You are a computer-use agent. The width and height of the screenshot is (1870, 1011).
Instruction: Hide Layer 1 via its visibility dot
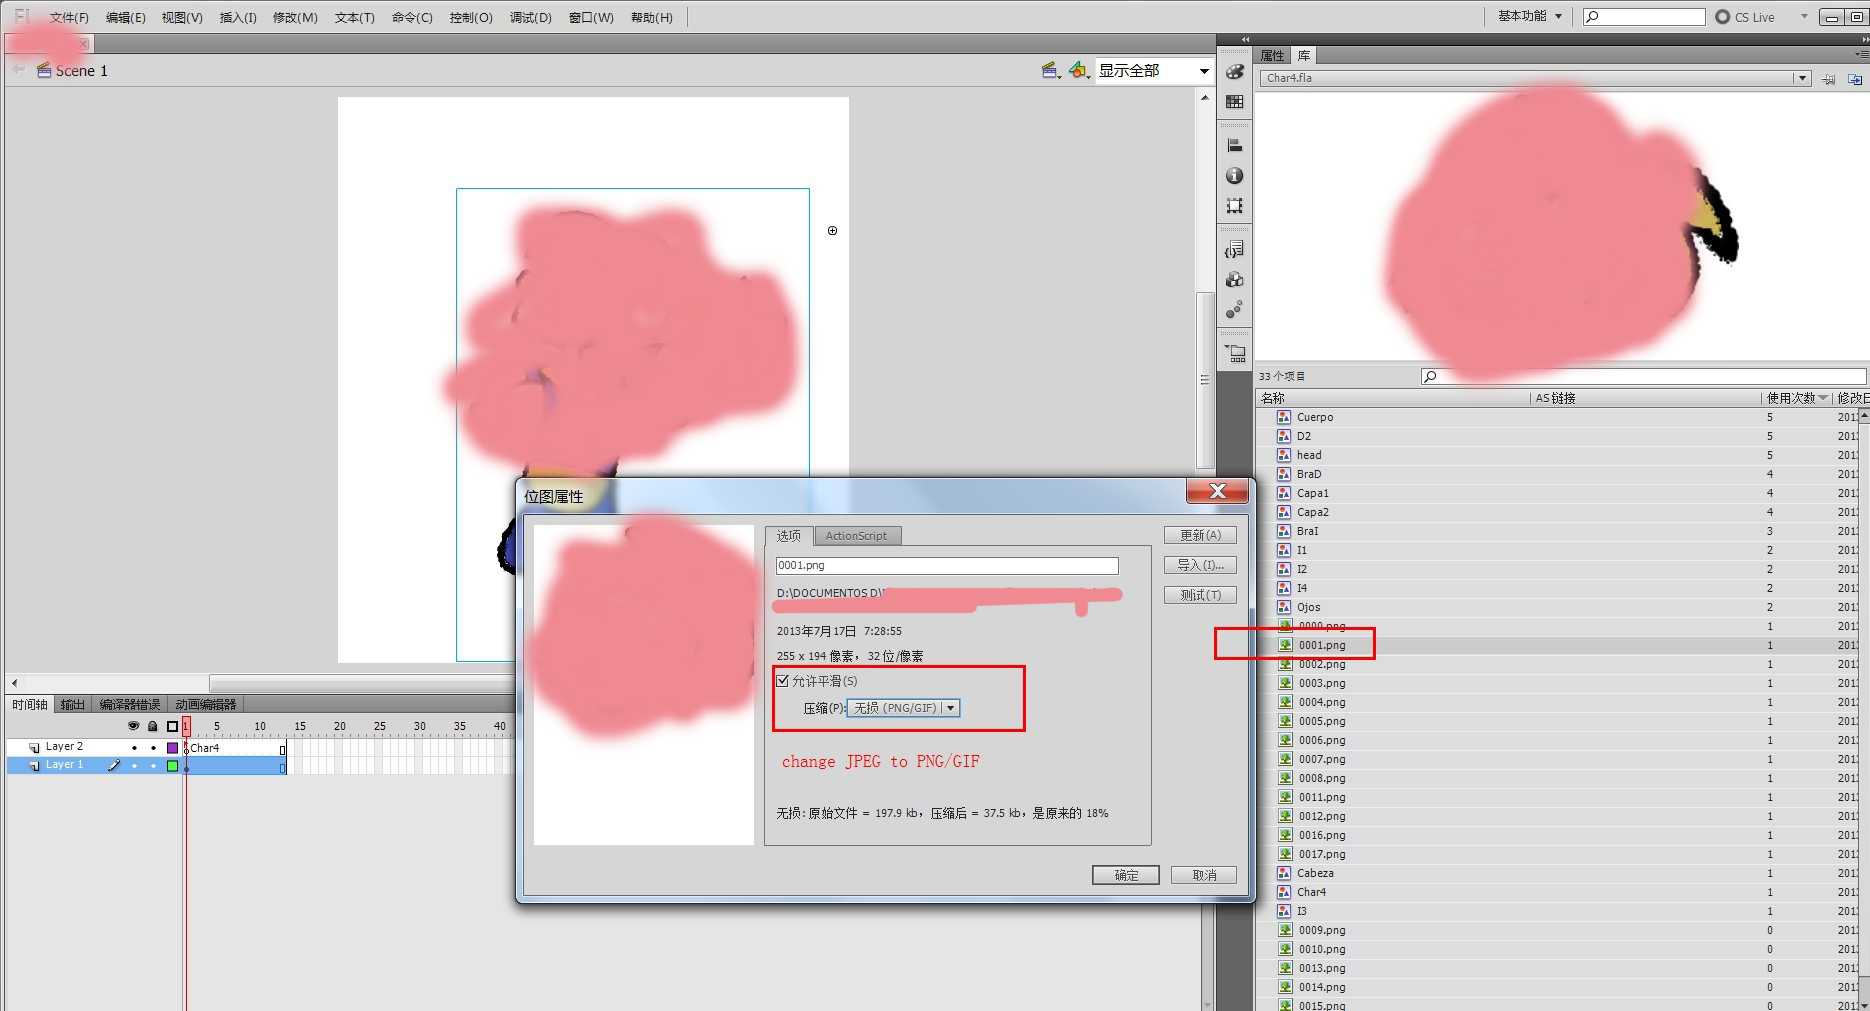[x=134, y=766]
